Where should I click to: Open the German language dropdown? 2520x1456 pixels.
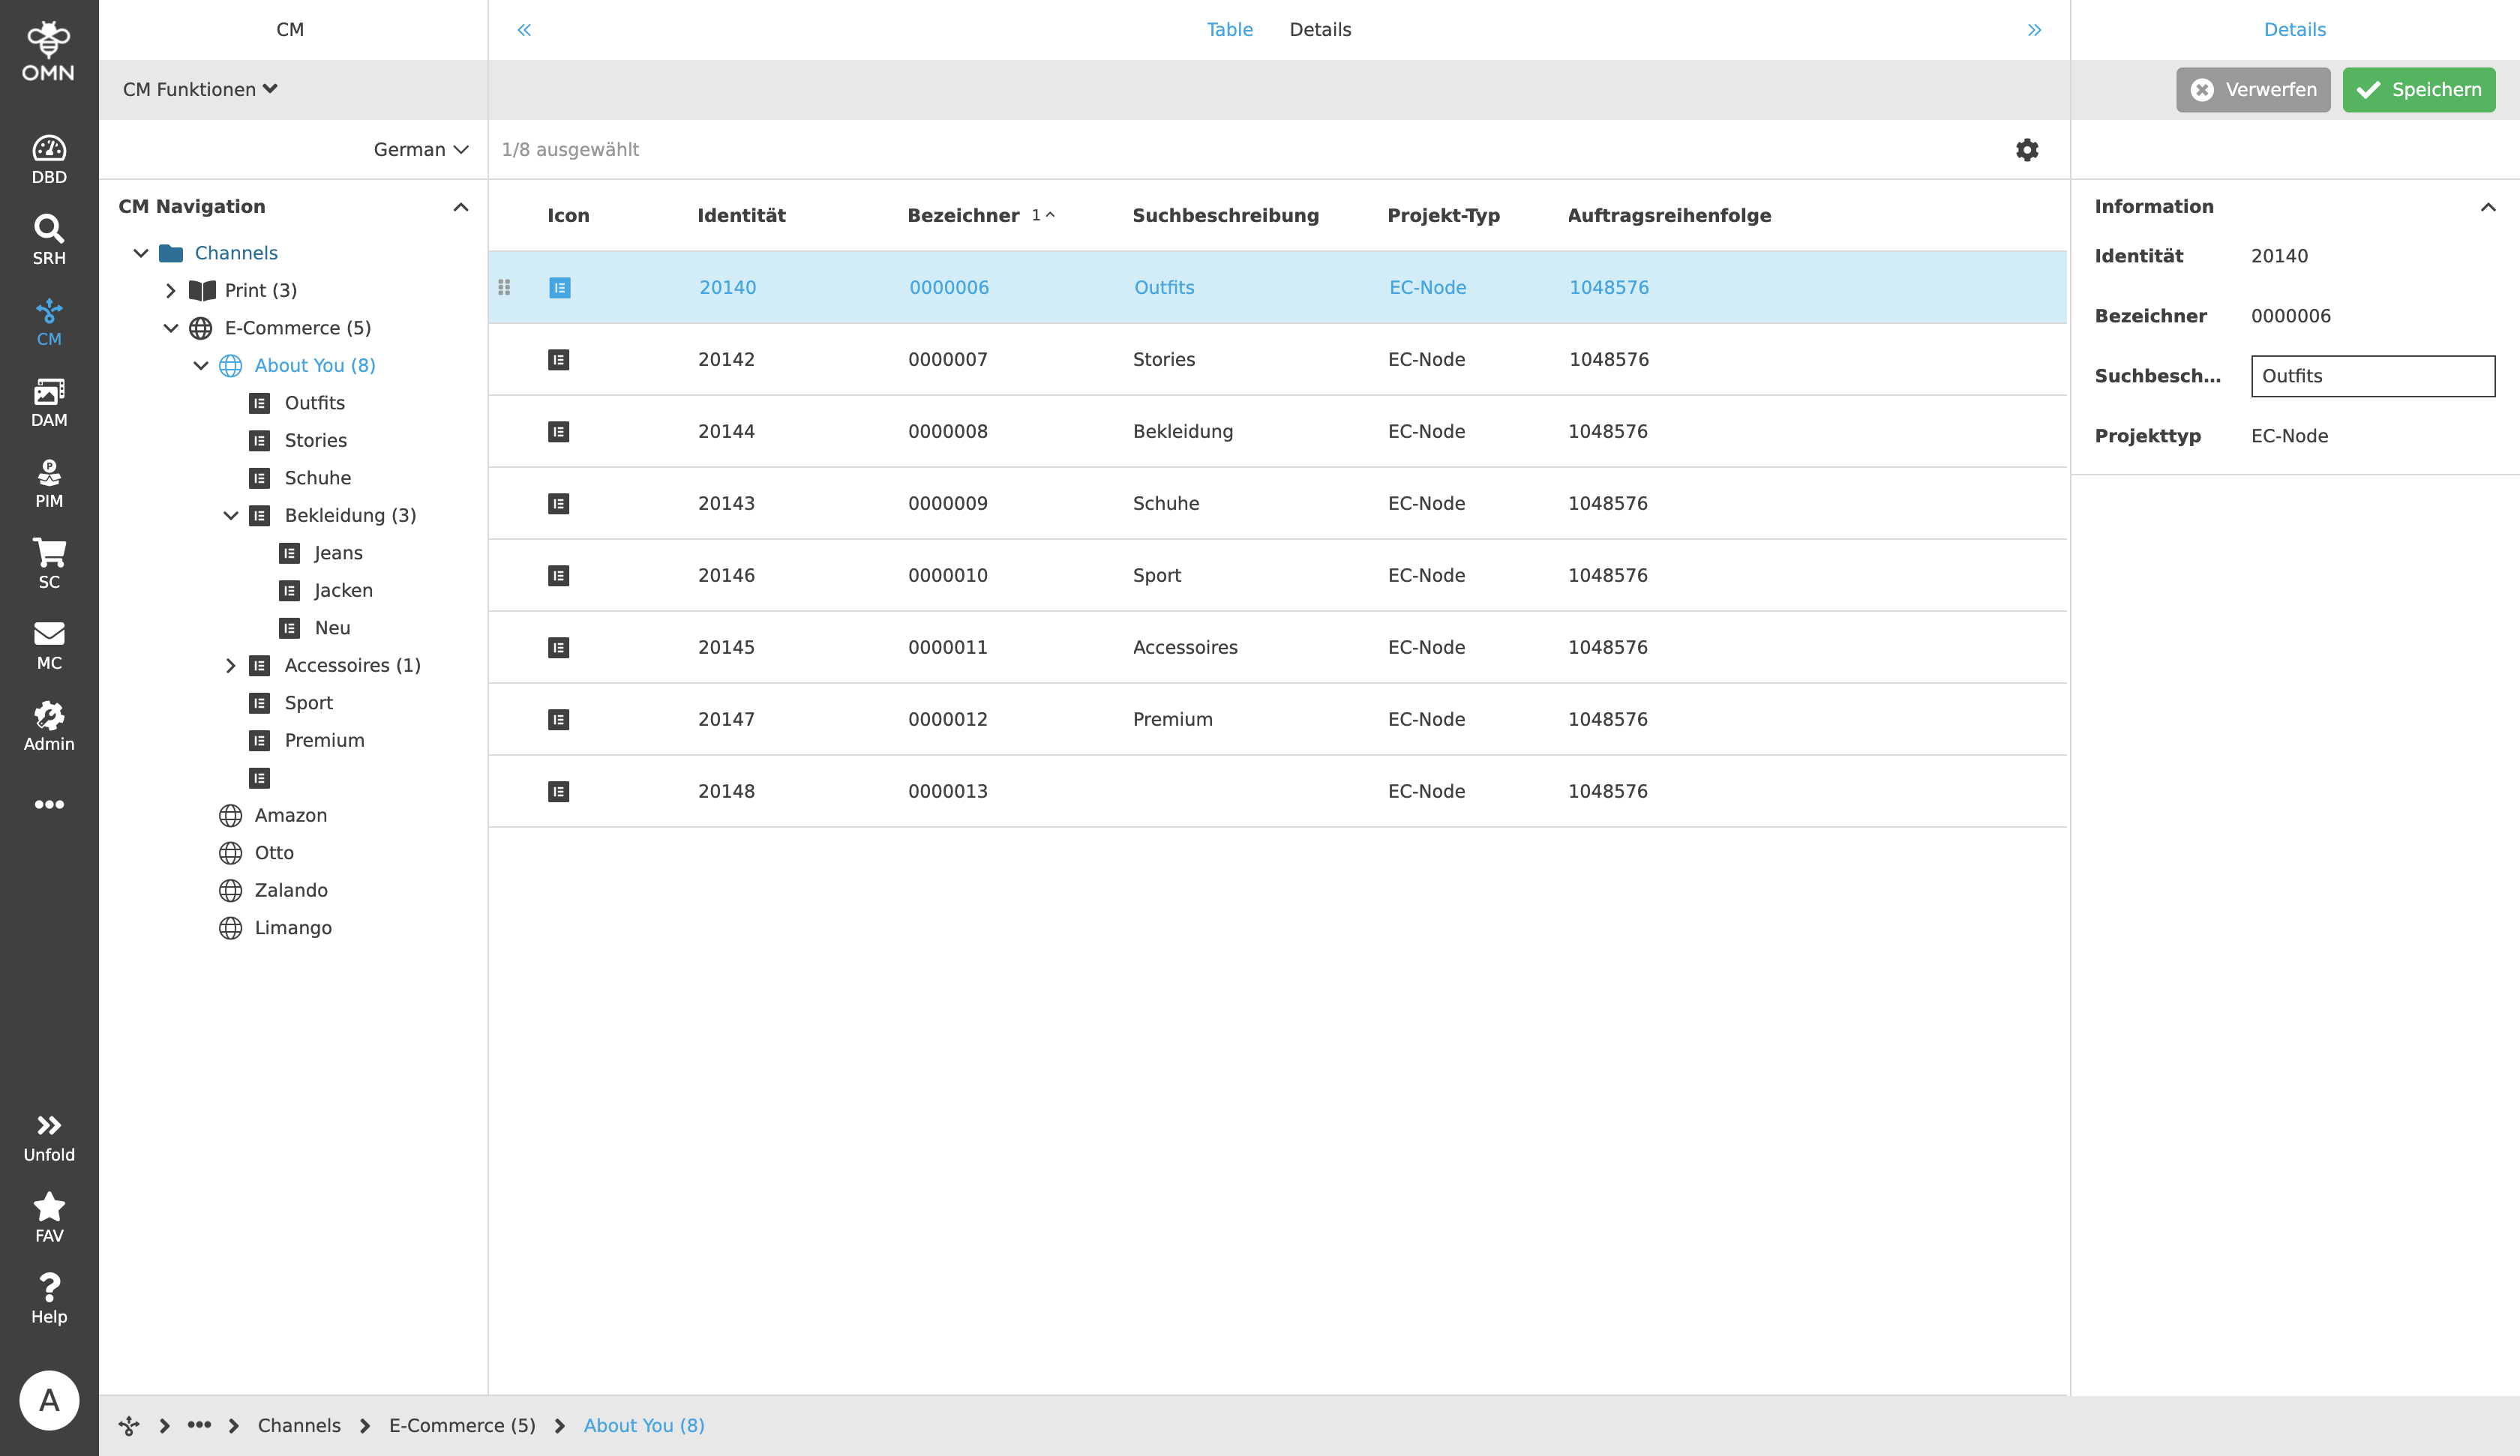(x=420, y=150)
